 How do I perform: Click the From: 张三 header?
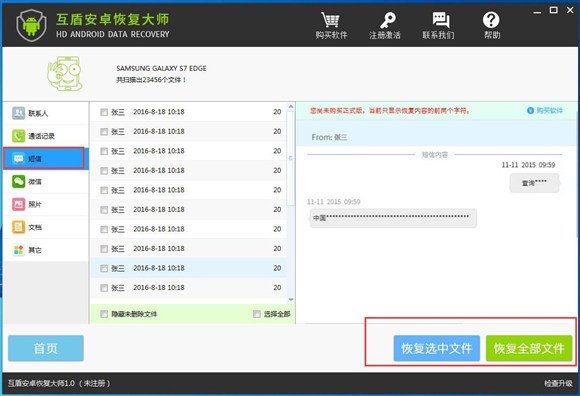pos(329,137)
